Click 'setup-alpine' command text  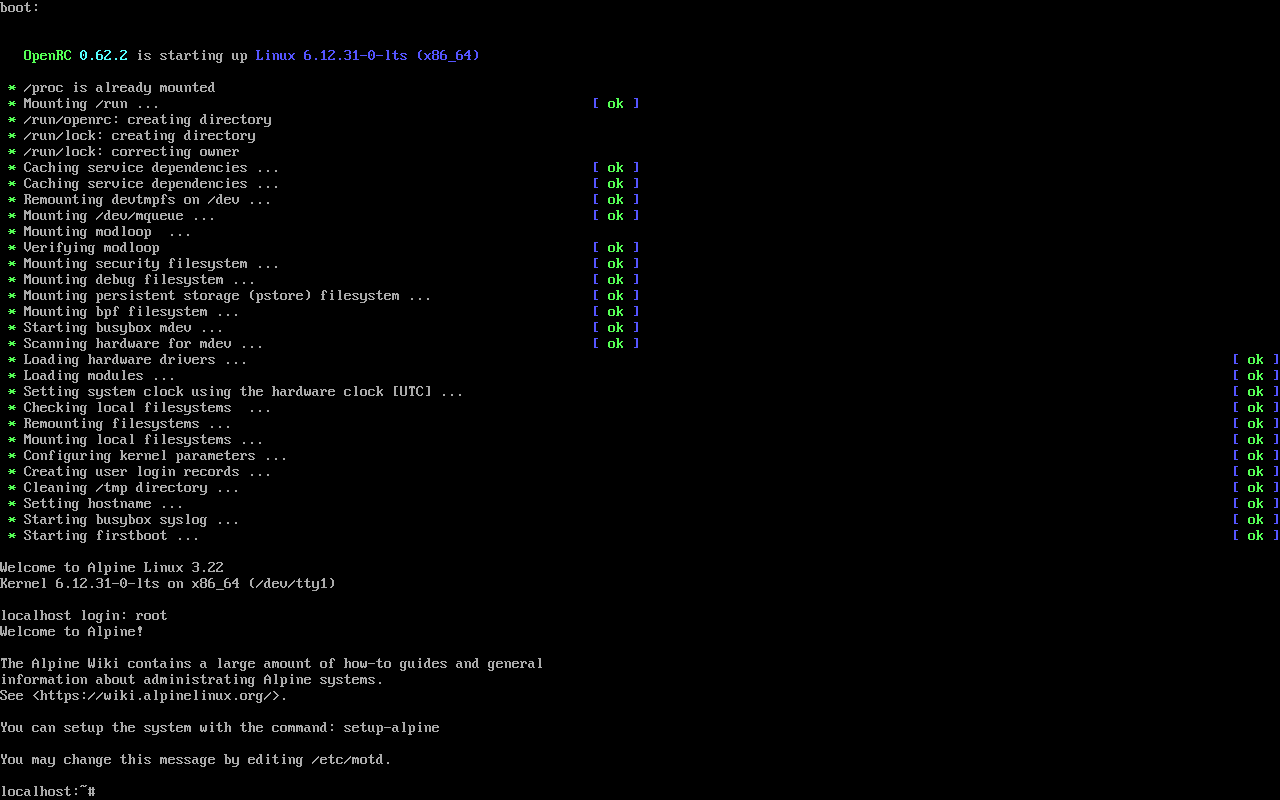[x=392, y=728]
